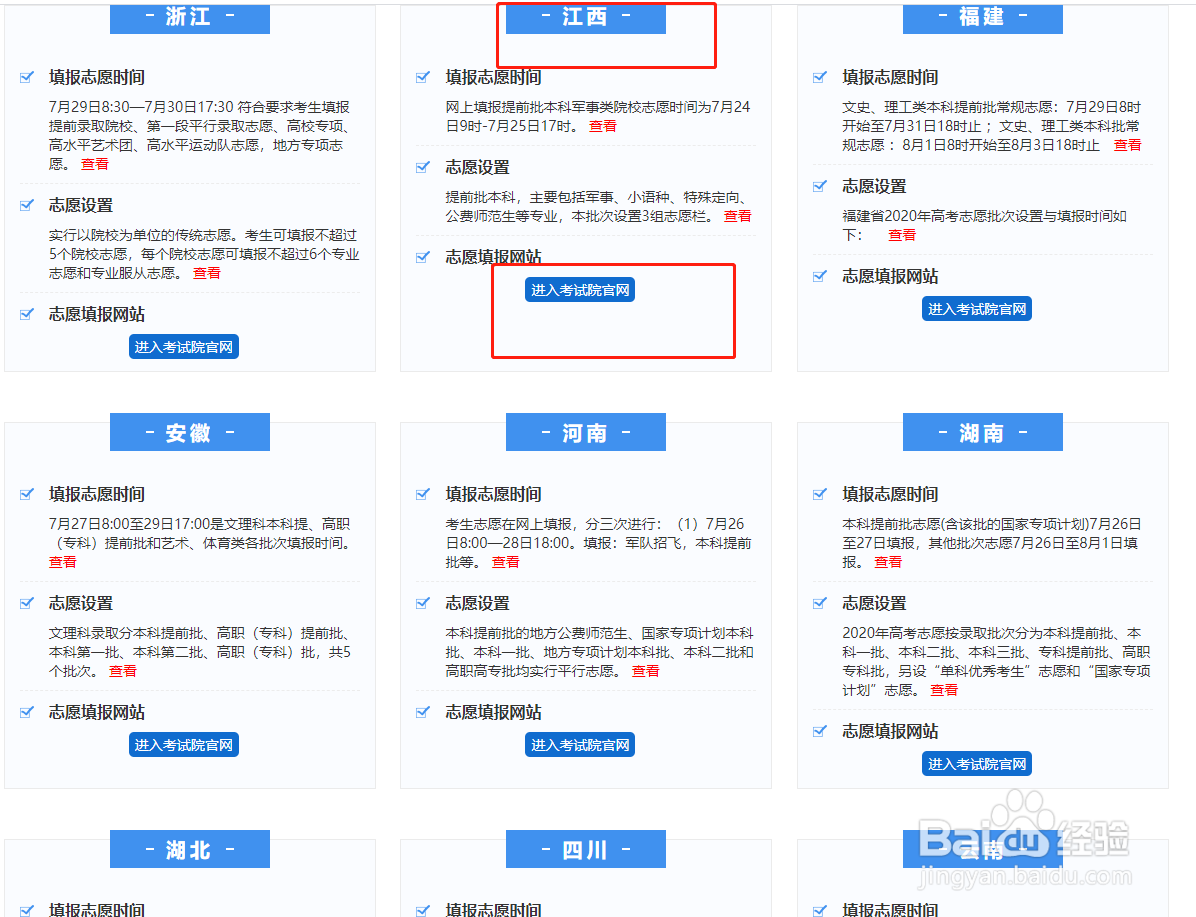
Task: Click 进入考试院官网 button for 湖南
Action: [977, 763]
